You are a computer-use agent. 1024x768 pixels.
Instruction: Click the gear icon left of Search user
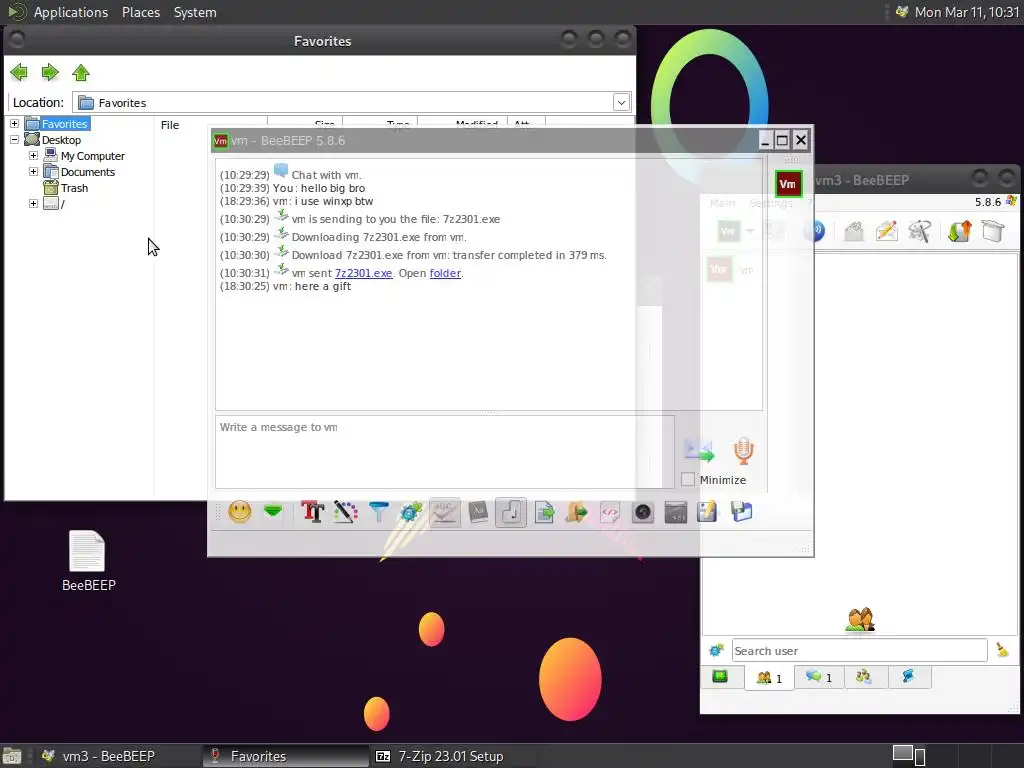click(x=716, y=650)
